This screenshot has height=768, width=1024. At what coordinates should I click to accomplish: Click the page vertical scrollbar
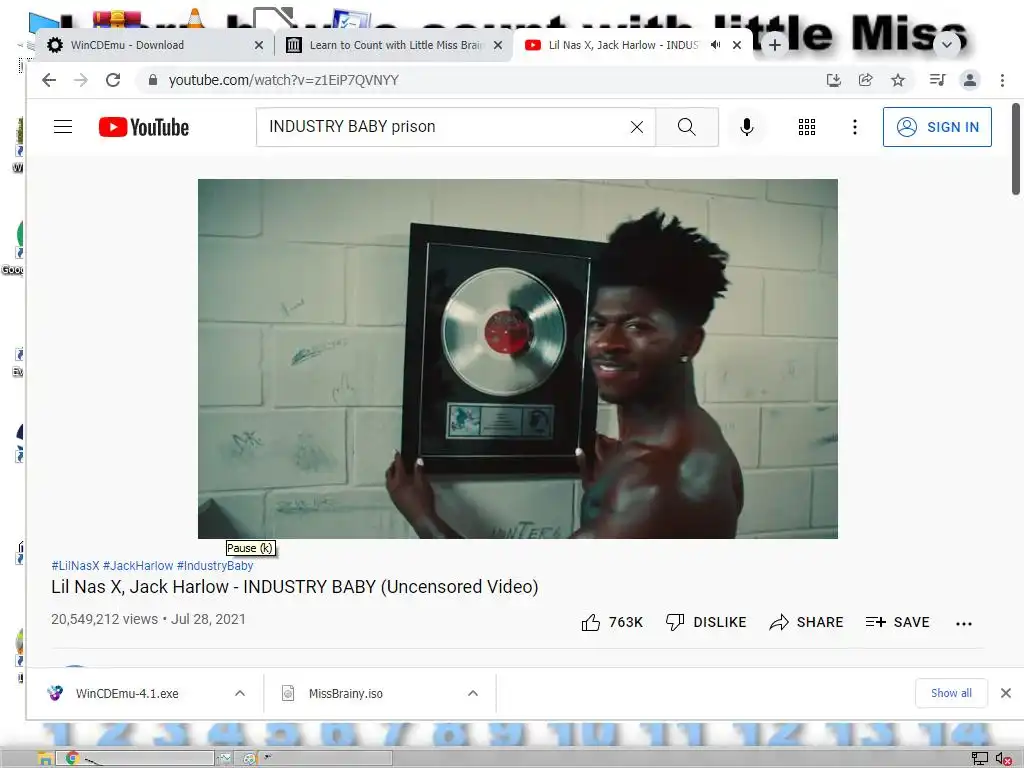pos(1016,149)
